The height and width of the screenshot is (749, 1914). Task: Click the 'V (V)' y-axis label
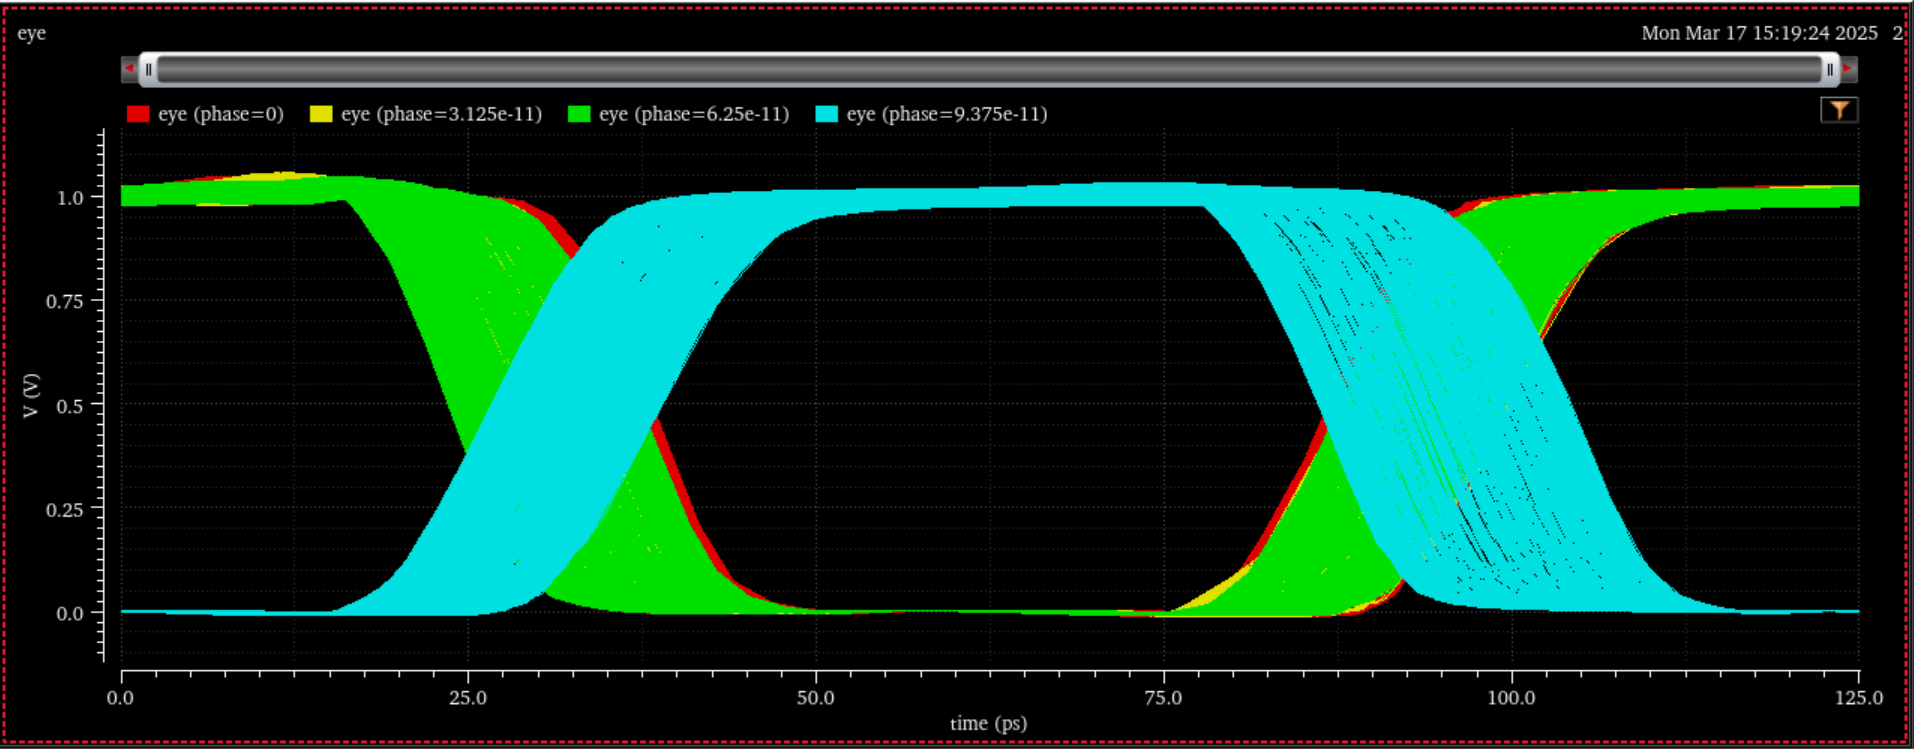point(32,396)
